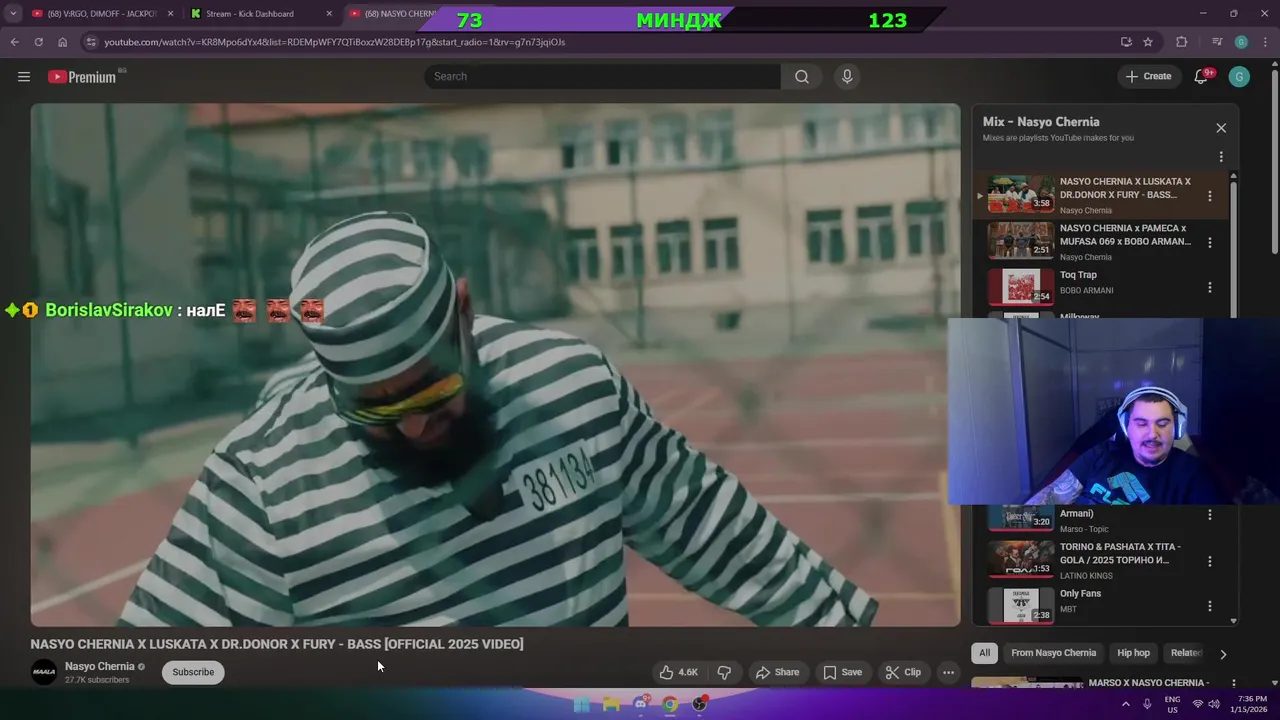
Task: Open options for Toq Trap playlist entry
Action: [1210, 288]
